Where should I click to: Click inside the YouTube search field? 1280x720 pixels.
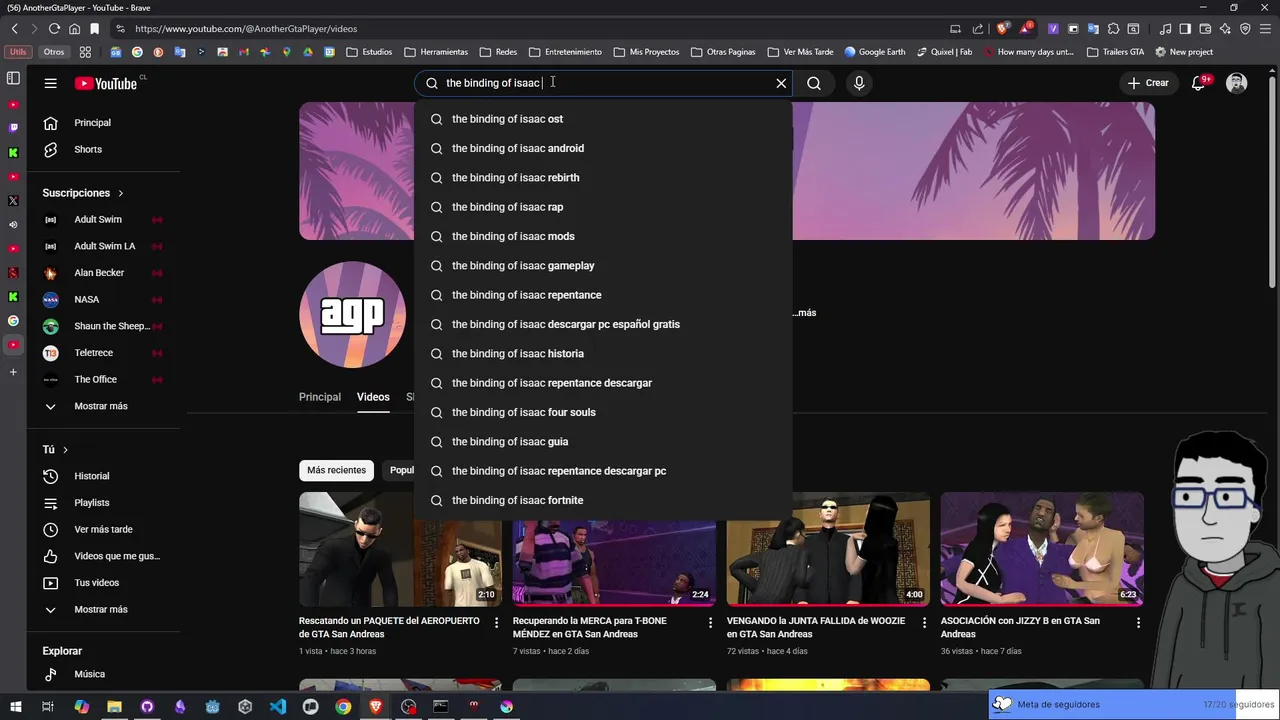pyautogui.click(x=604, y=83)
